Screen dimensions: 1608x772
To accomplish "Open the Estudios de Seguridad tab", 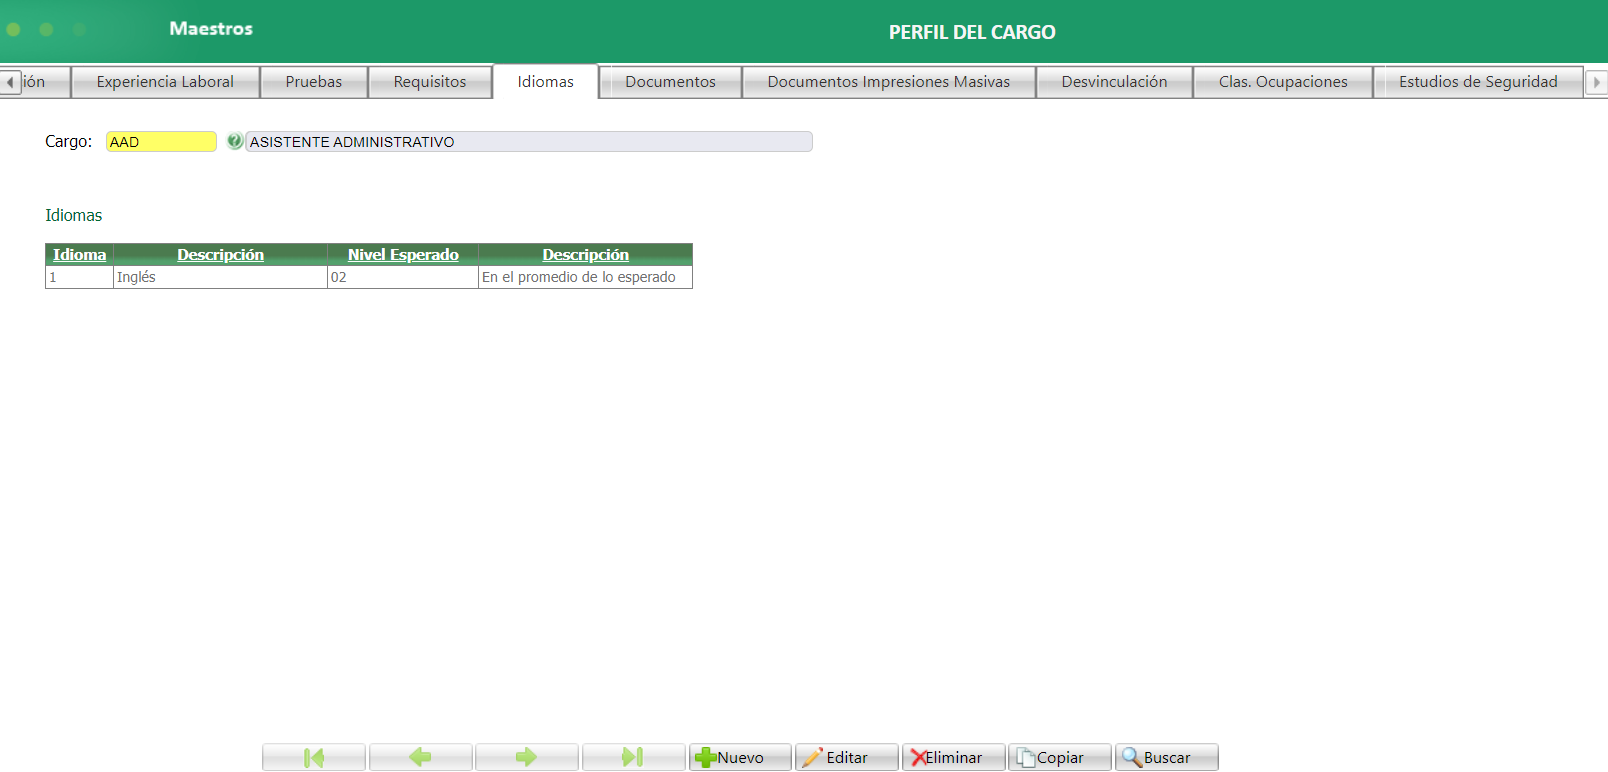I will tap(1478, 82).
